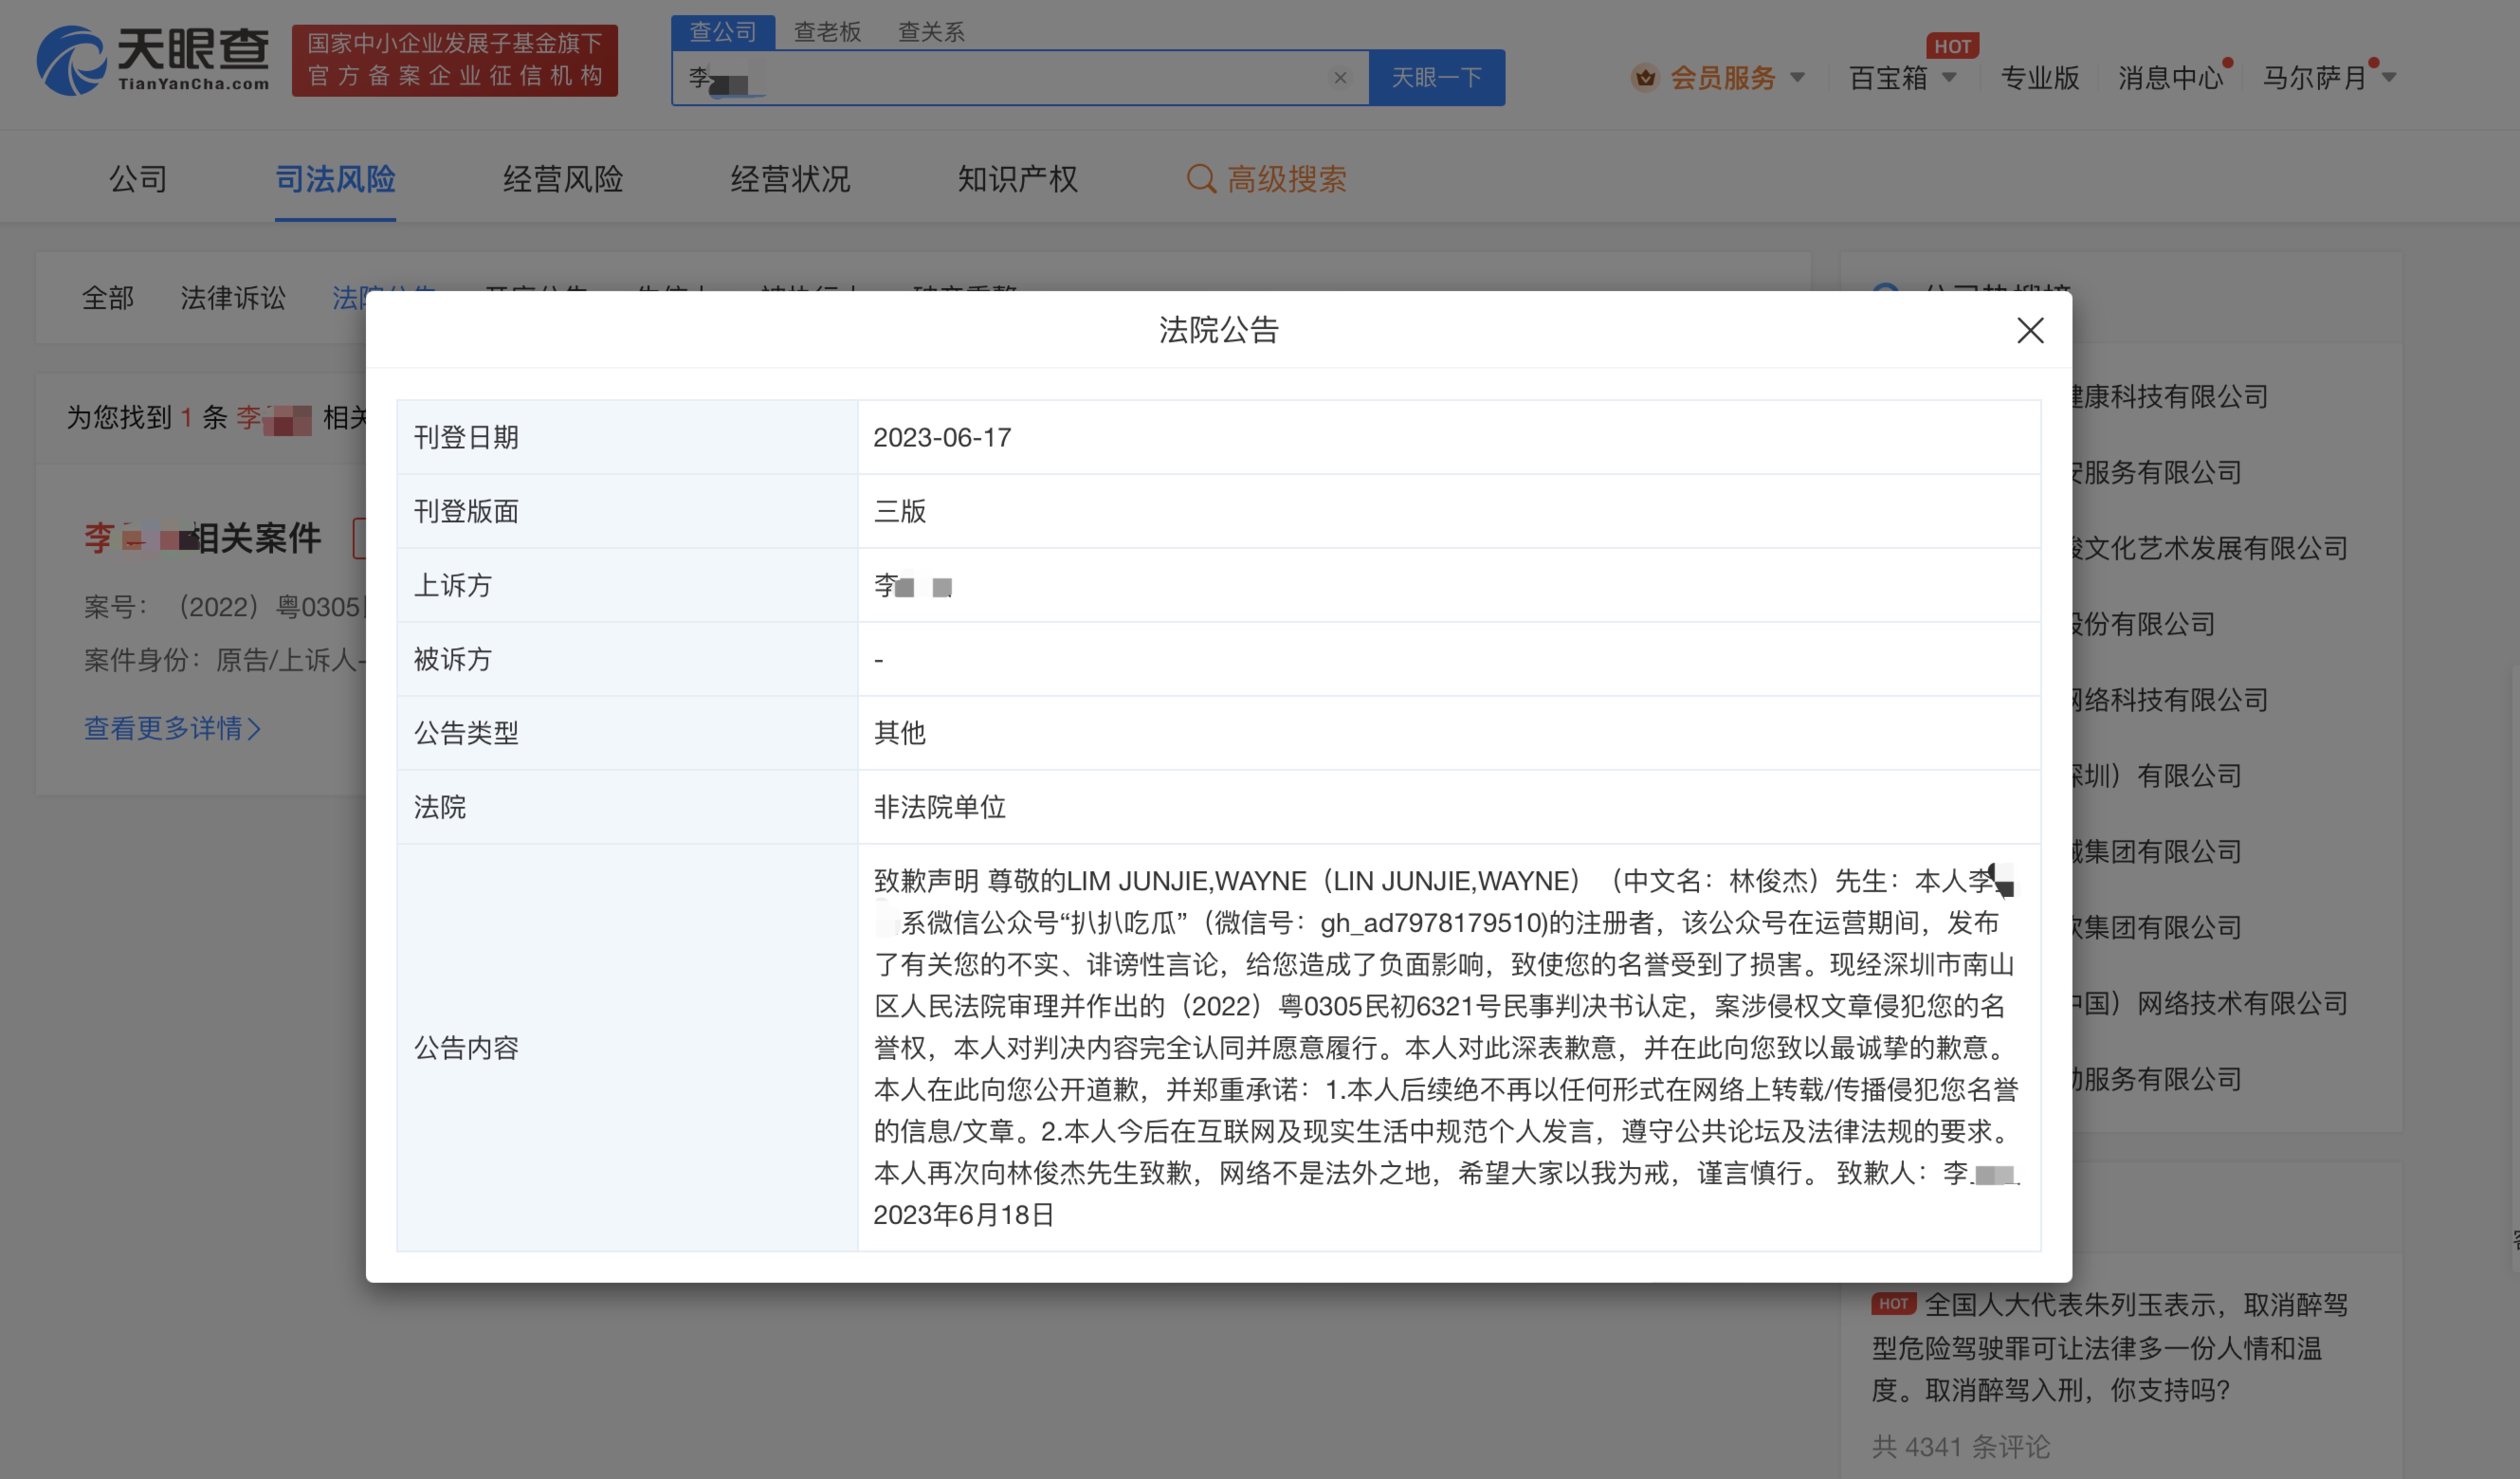Open 消息中心 notifications
Screen dimensions: 2520x1479
(x=2169, y=78)
